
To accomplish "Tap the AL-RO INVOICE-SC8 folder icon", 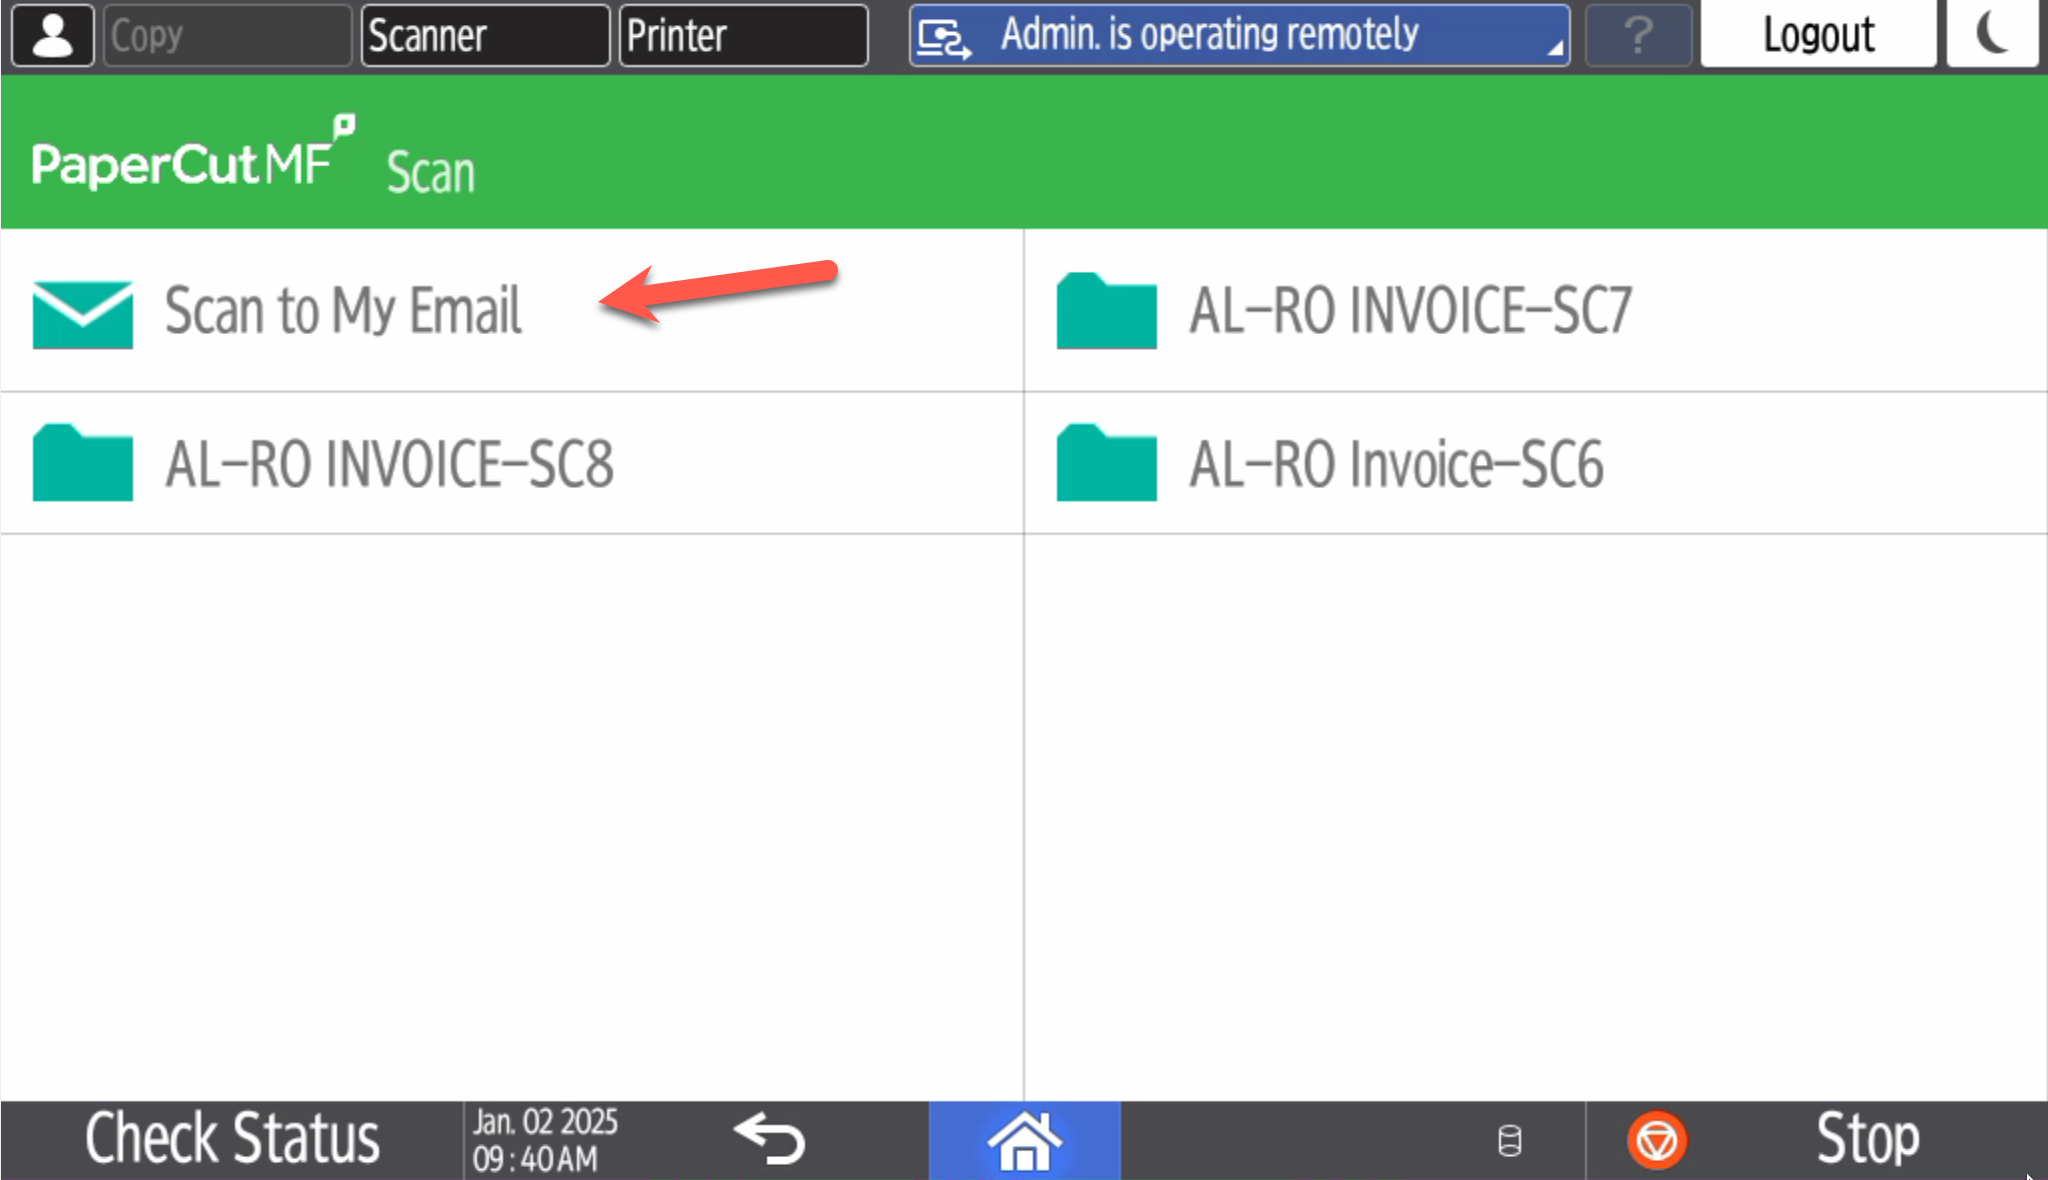I will pyautogui.click(x=83, y=463).
